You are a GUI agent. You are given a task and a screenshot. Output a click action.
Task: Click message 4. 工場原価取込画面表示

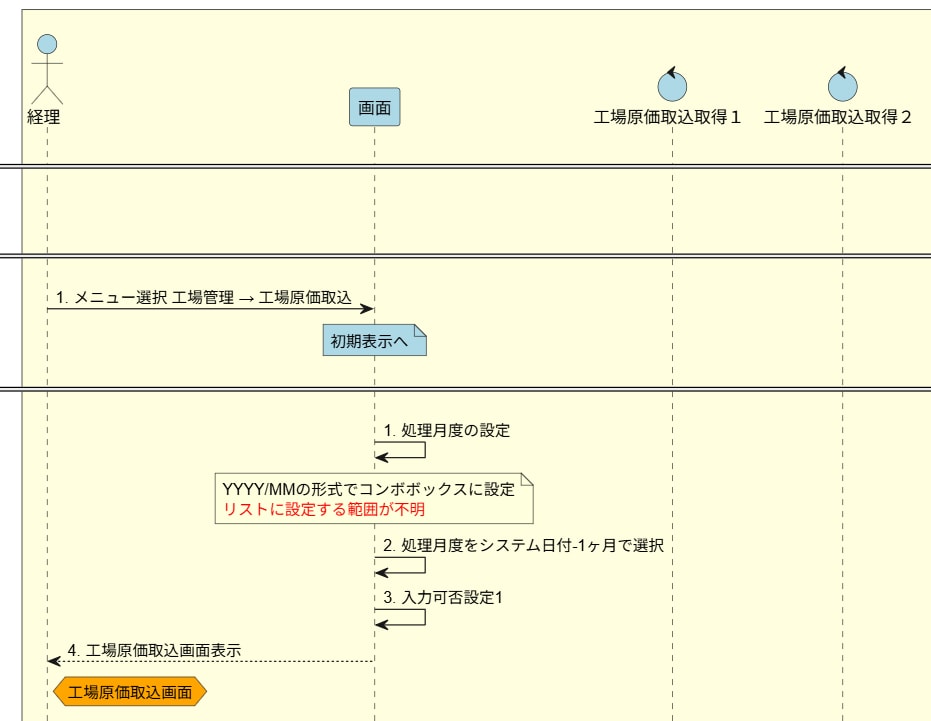(x=154, y=650)
